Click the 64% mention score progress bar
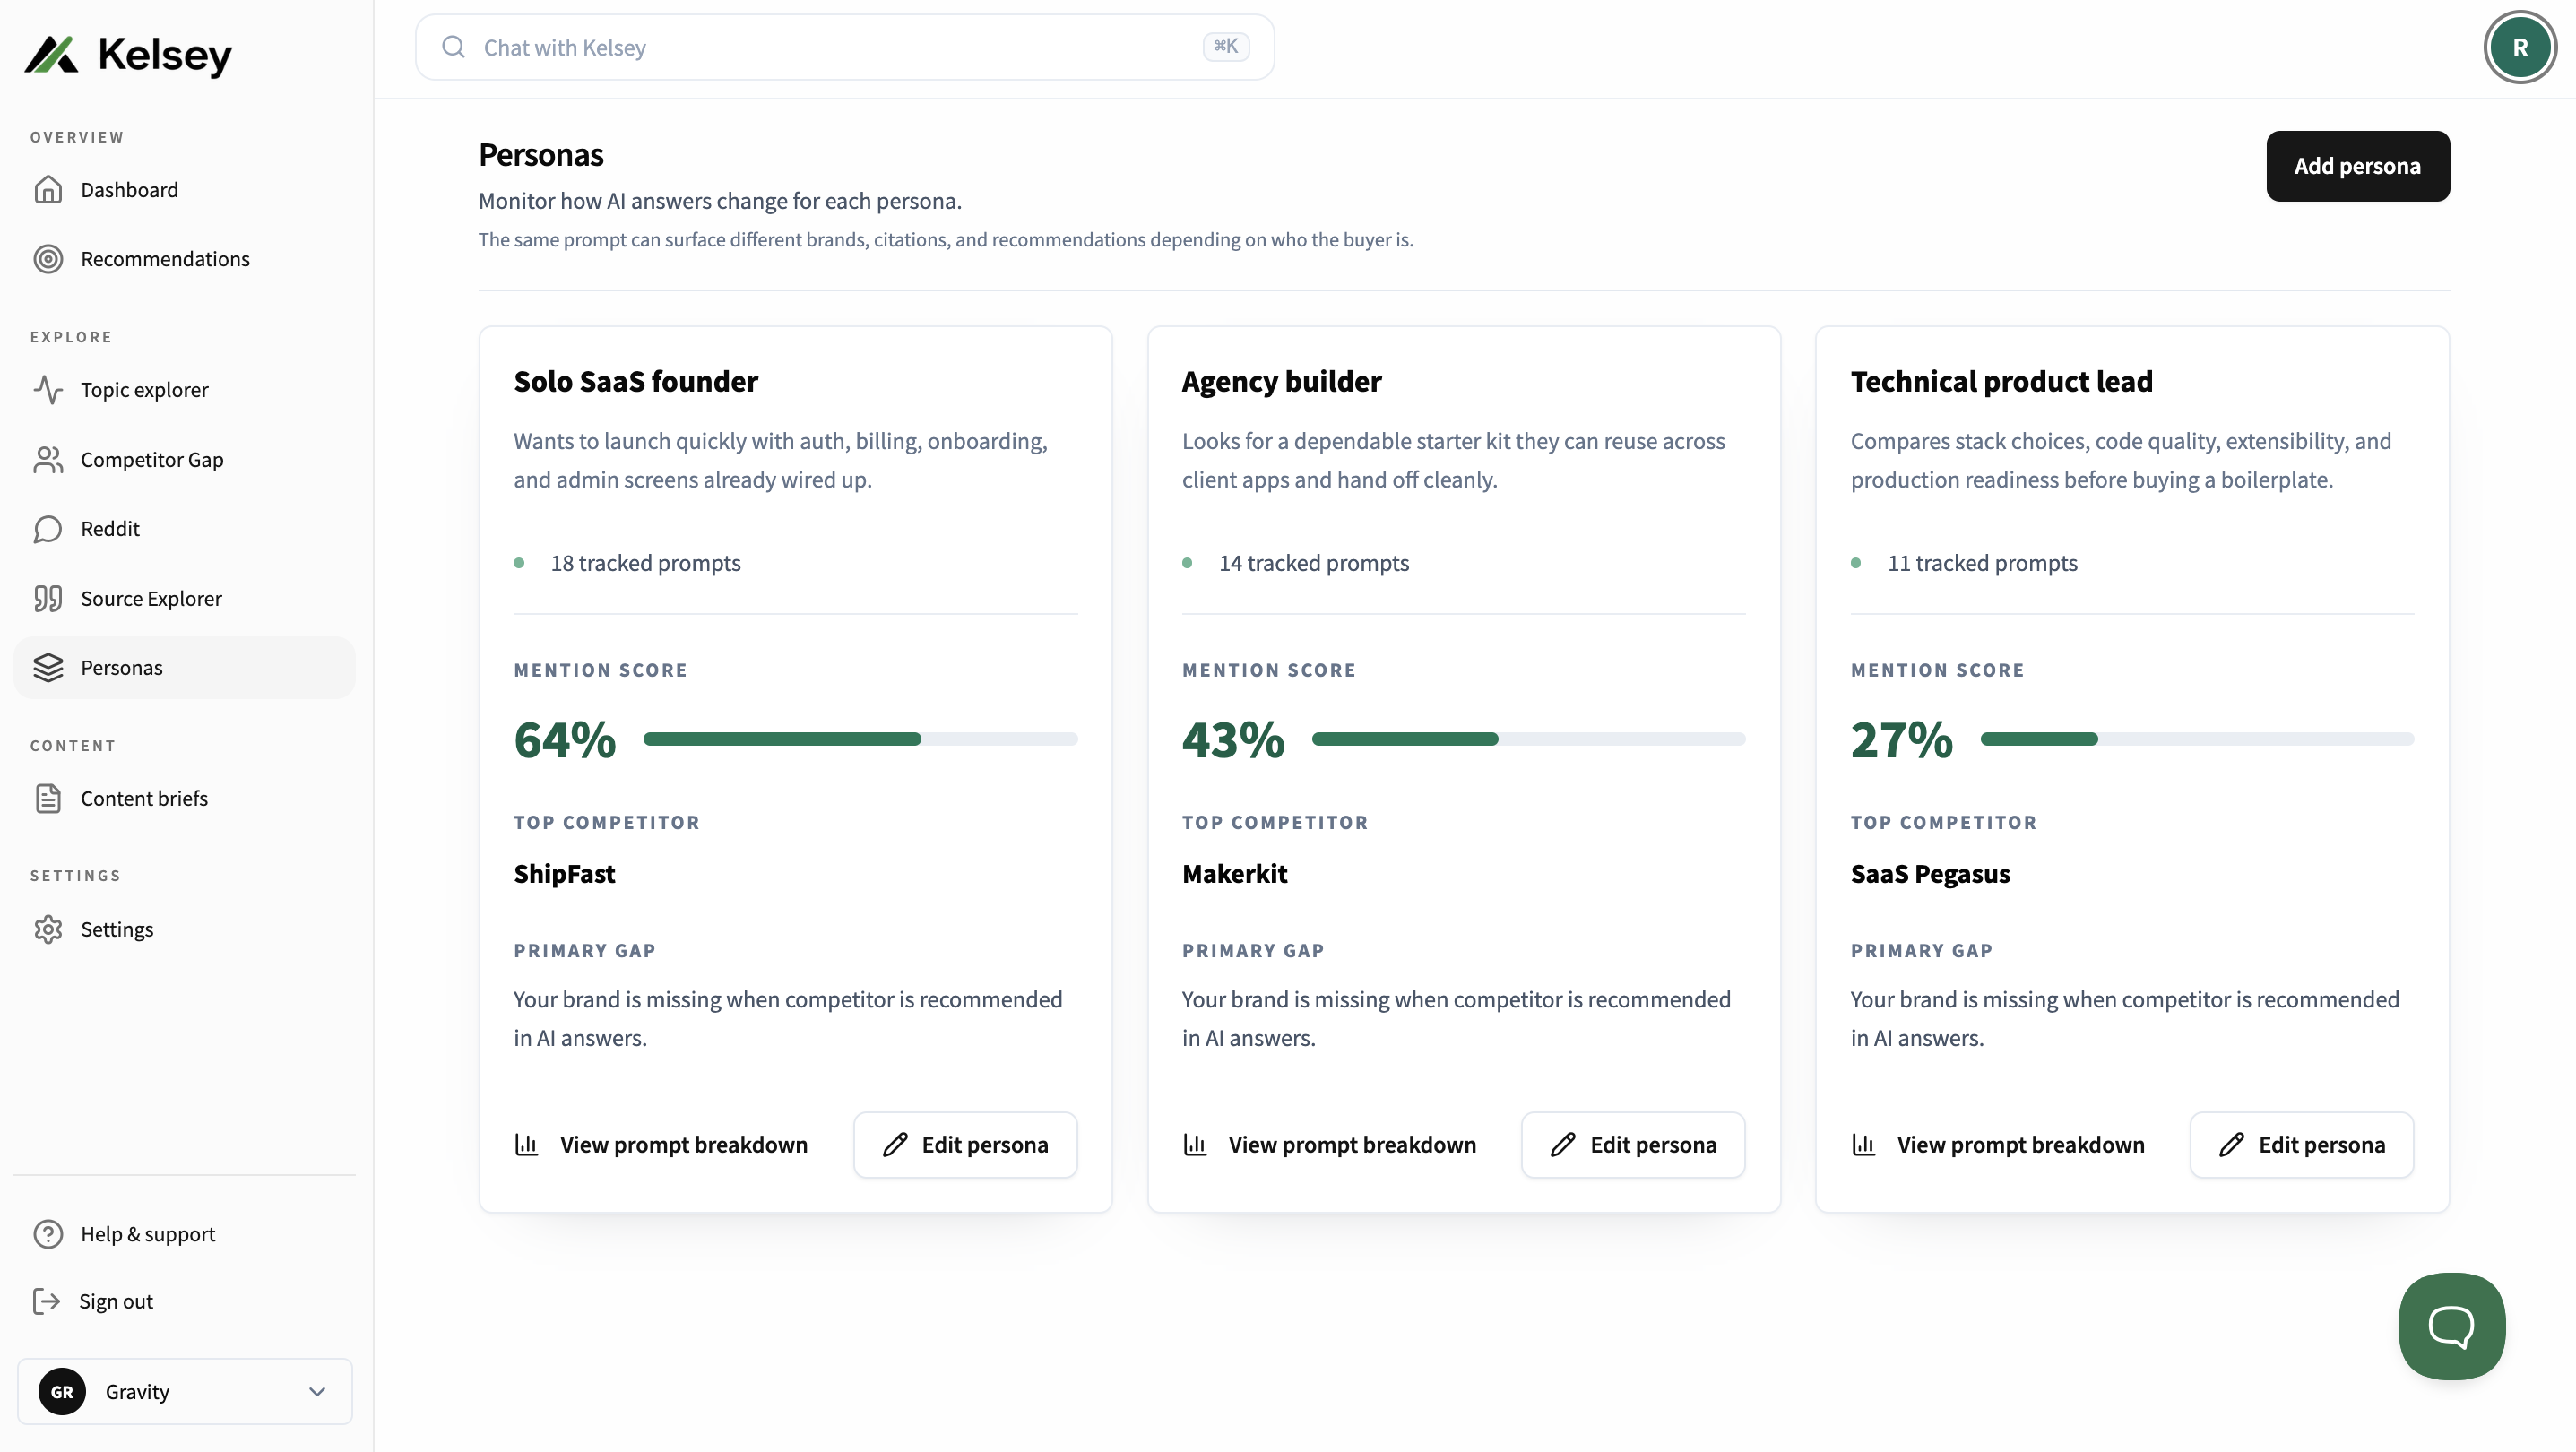The image size is (2576, 1452). tap(861, 739)
